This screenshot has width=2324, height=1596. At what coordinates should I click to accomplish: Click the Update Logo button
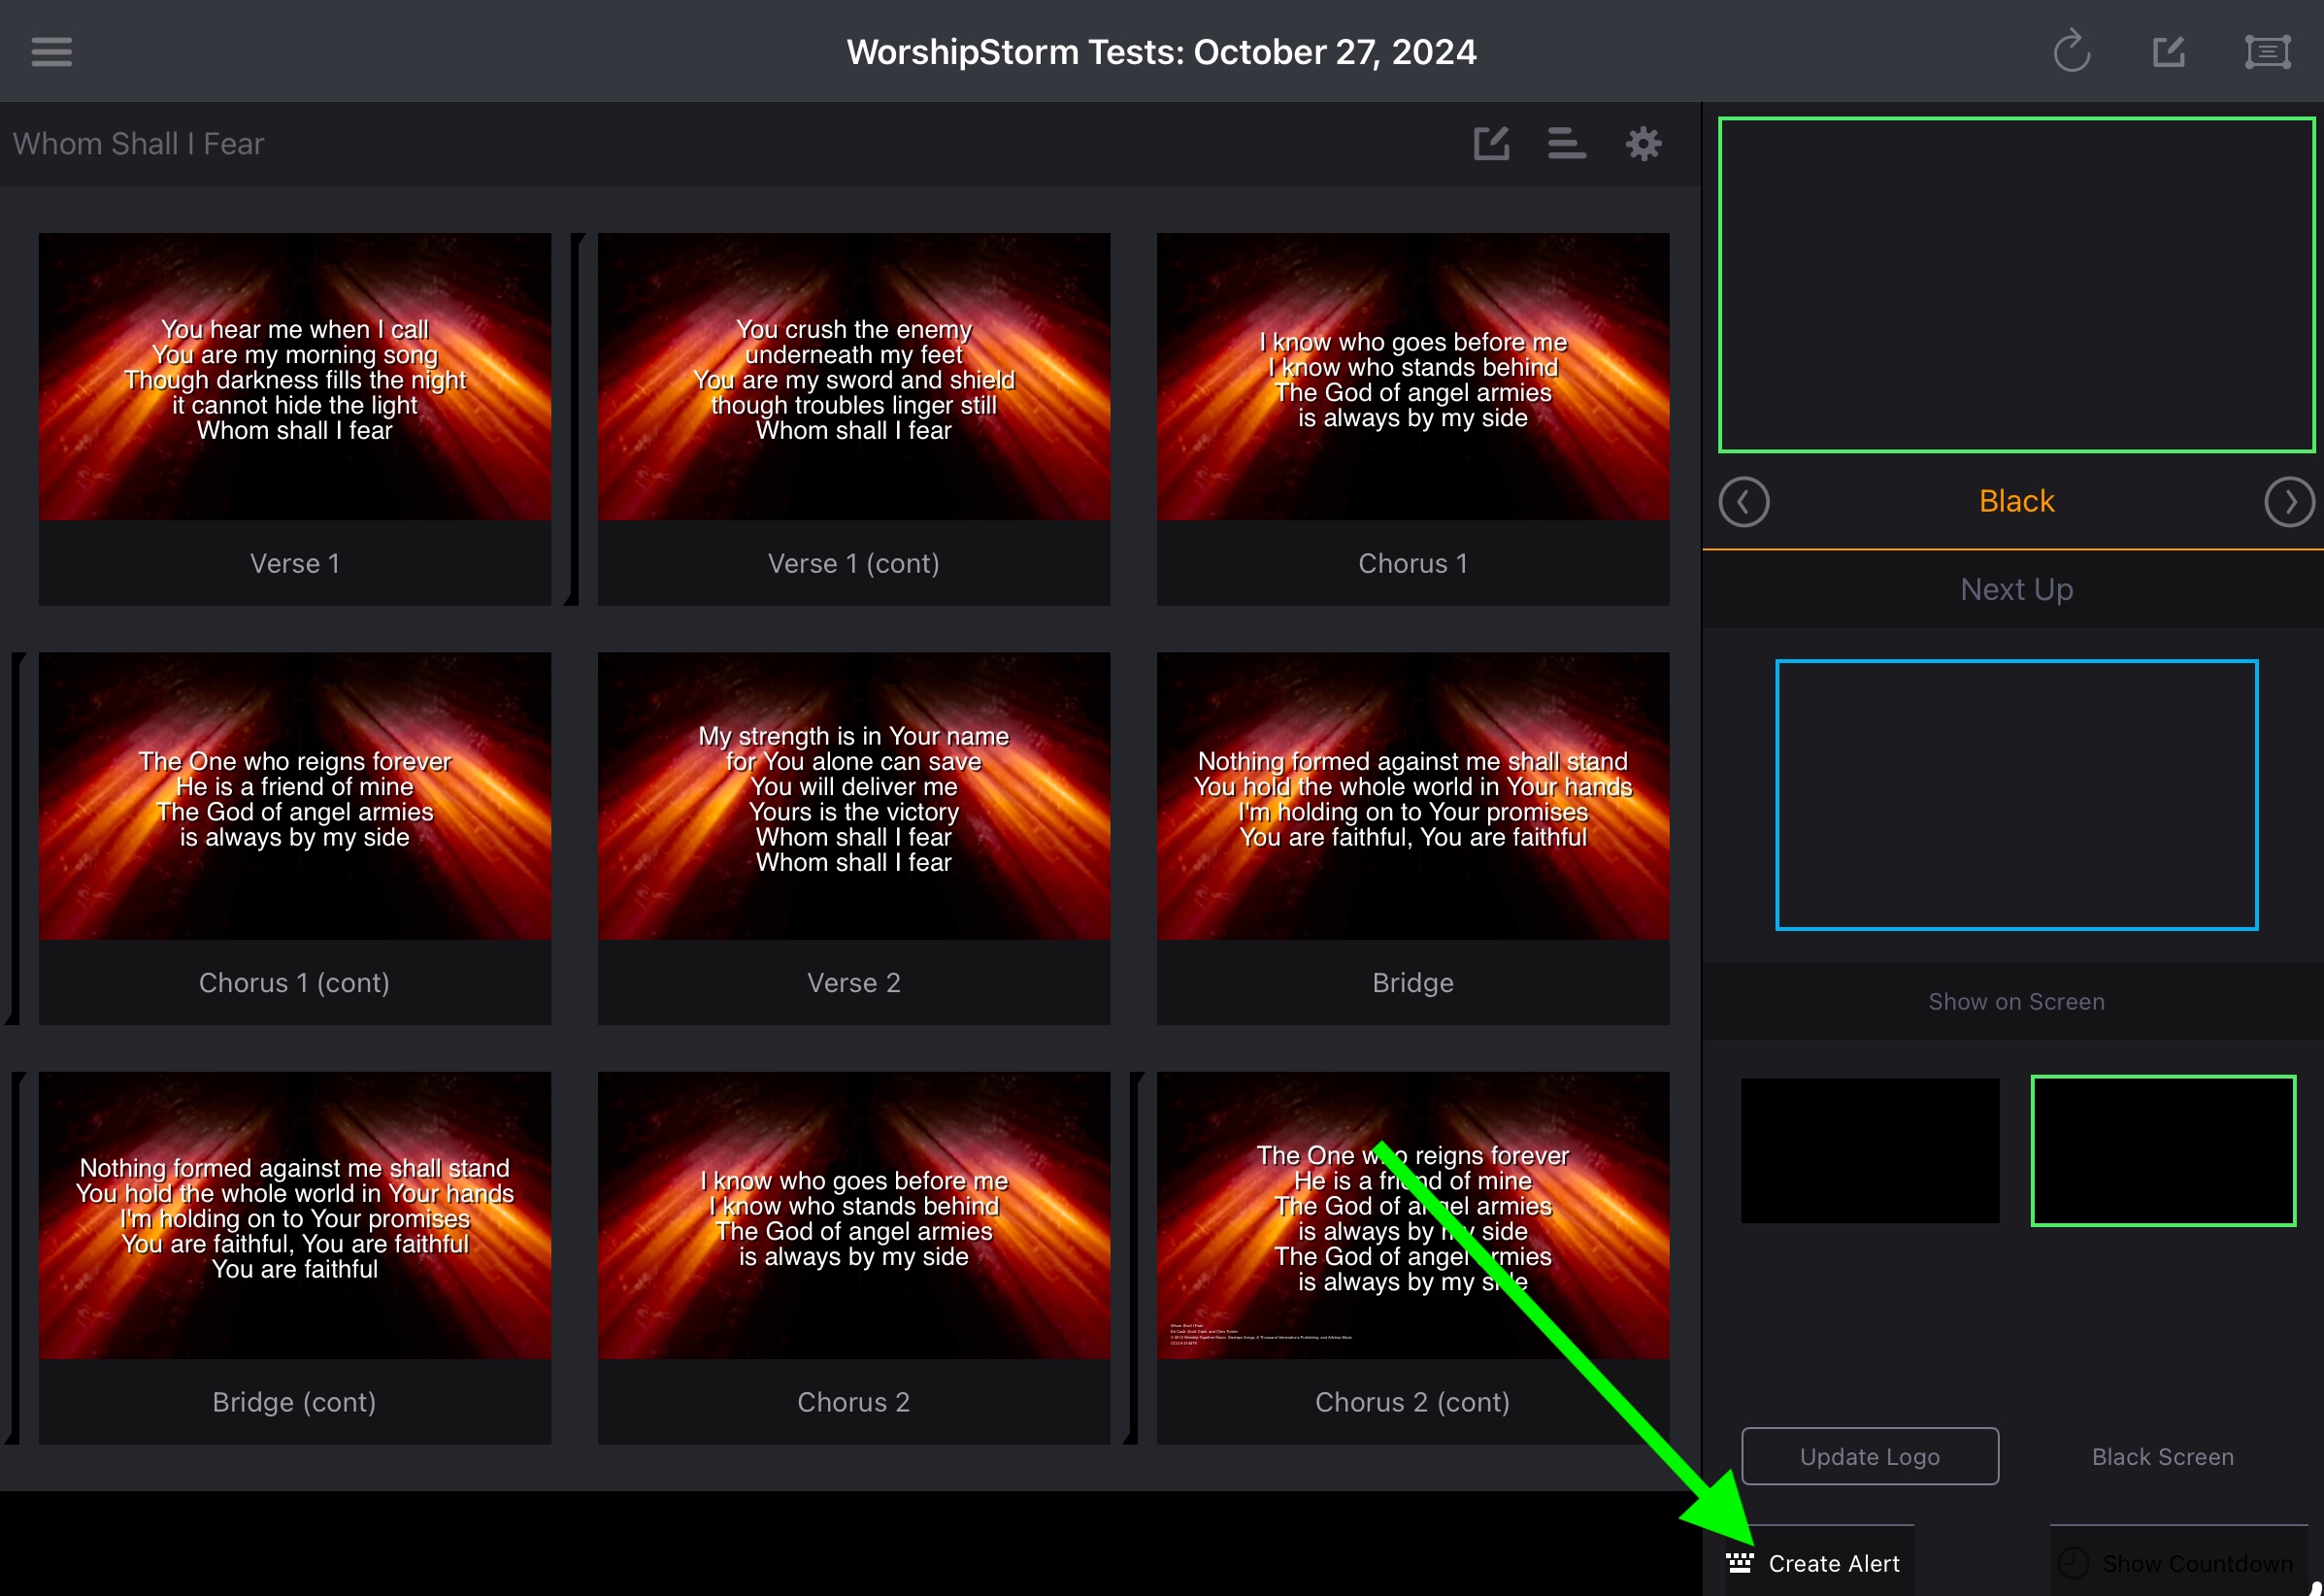(1870, 1456)
